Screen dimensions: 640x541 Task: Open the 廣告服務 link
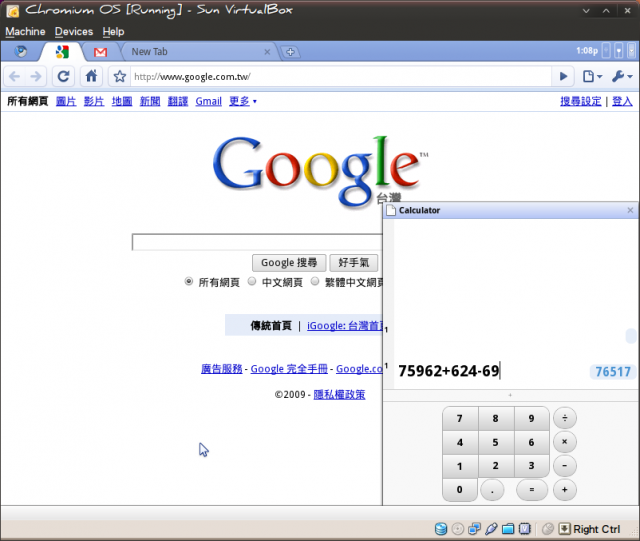(222, 369)
